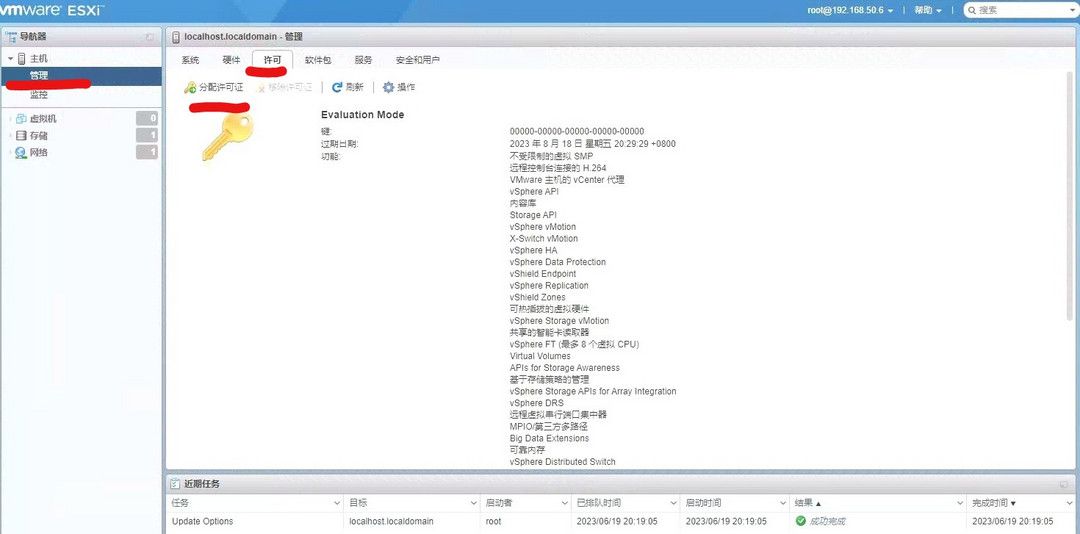Open the Target (目标) column dropdown arrow

click(472, 504)
